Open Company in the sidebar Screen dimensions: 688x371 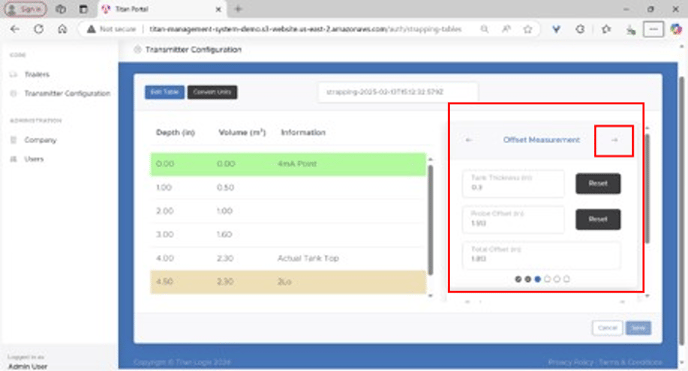point(40,140)
